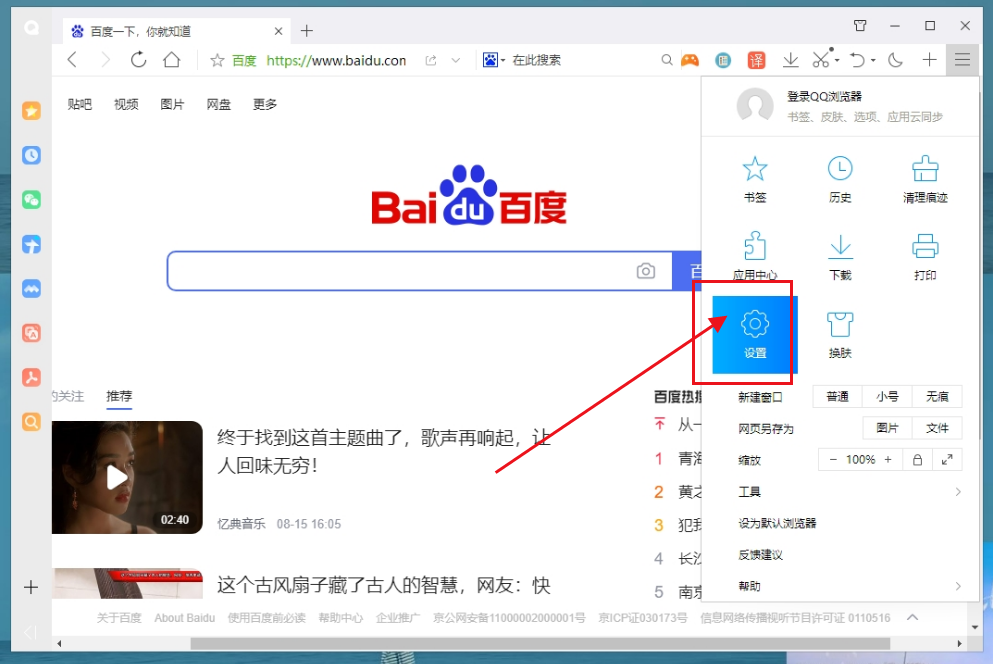993x664 pixels.
Task: Click the red translate 译 icon
Action: 756,60
